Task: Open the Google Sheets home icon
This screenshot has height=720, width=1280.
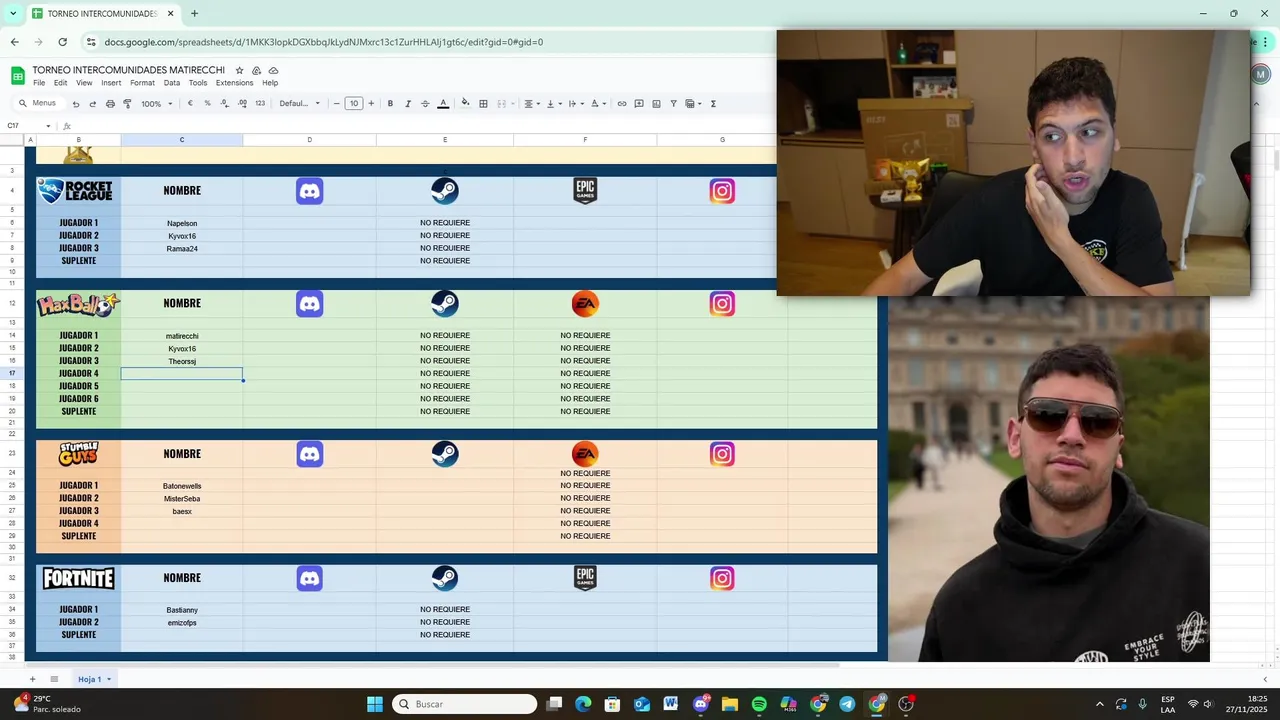Action: (18, 76)
